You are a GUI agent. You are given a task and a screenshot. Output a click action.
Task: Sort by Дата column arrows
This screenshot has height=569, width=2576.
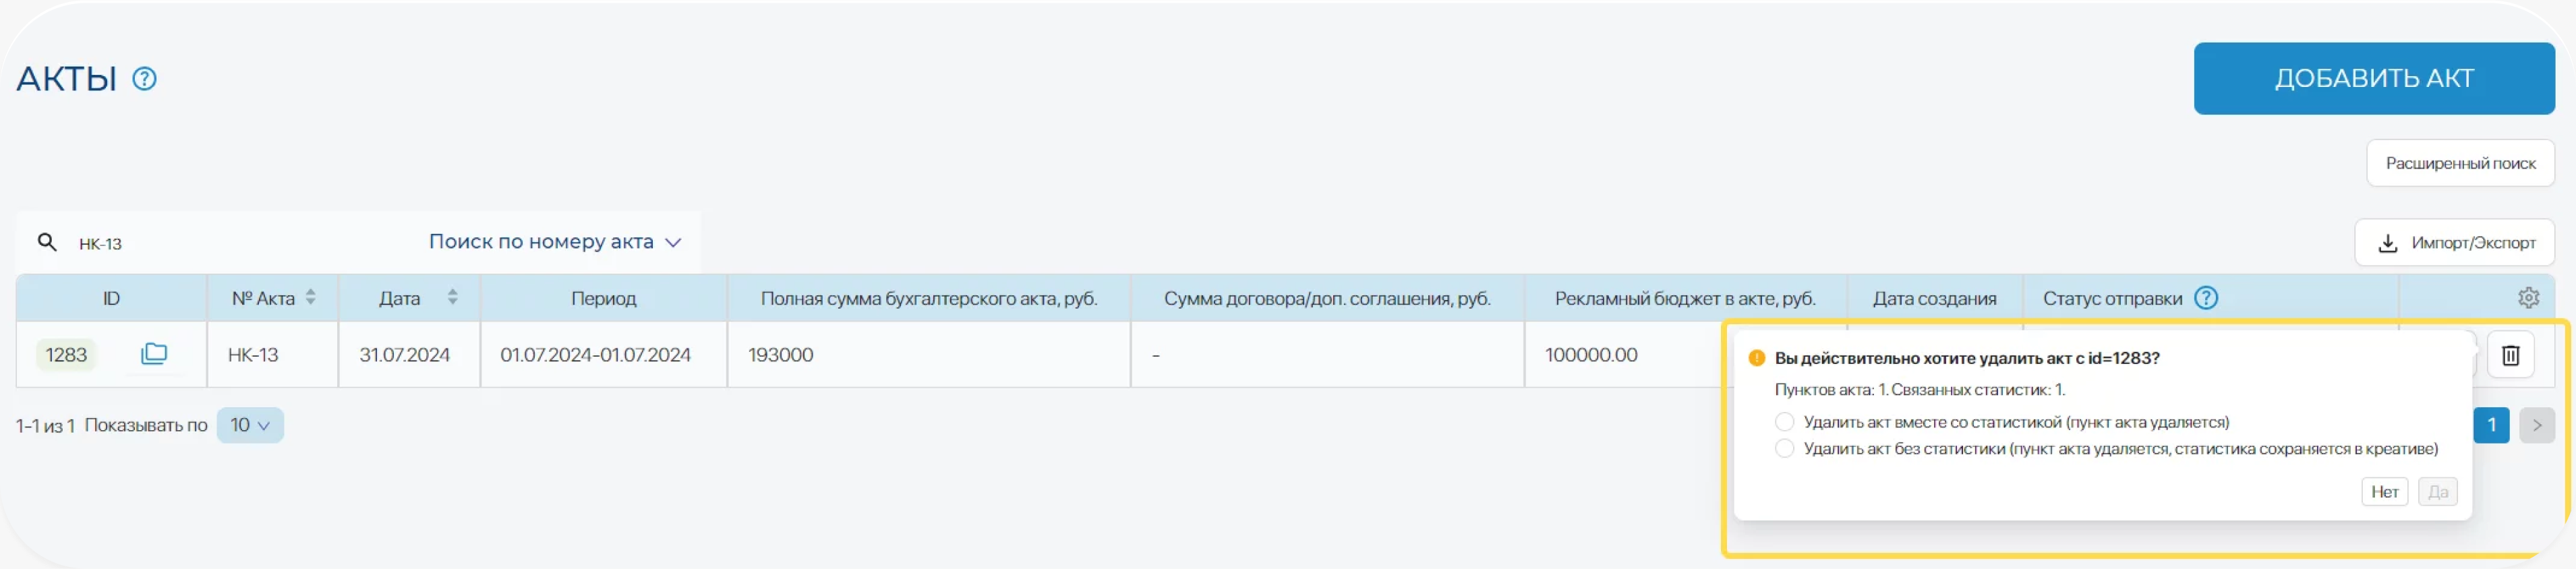(453, 298)
